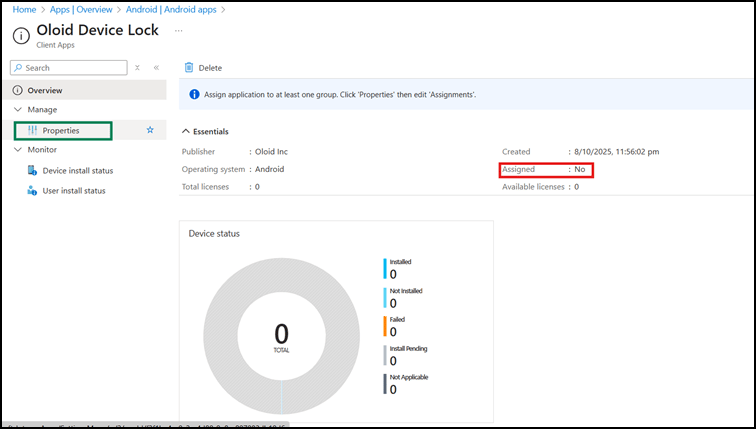The height and width of the screenshot is (429, 756).
Task: Open the ellipsis more-options menu in the title
Action: coord(179,31)
